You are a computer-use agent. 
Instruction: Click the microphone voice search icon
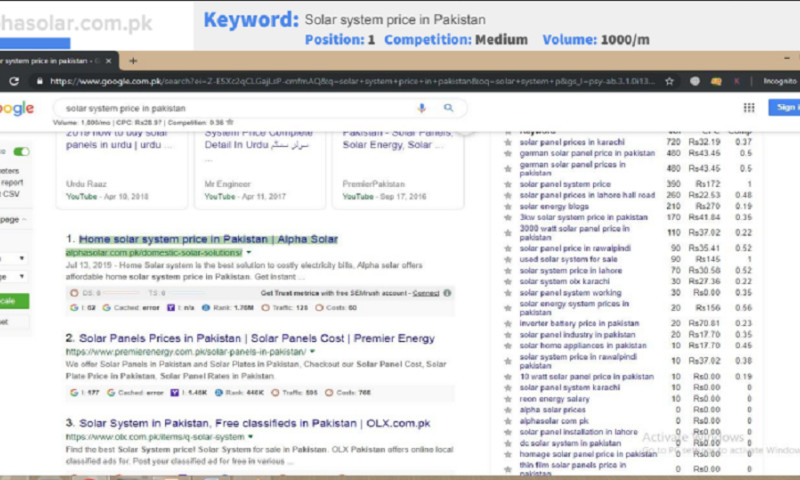(421, 108)
